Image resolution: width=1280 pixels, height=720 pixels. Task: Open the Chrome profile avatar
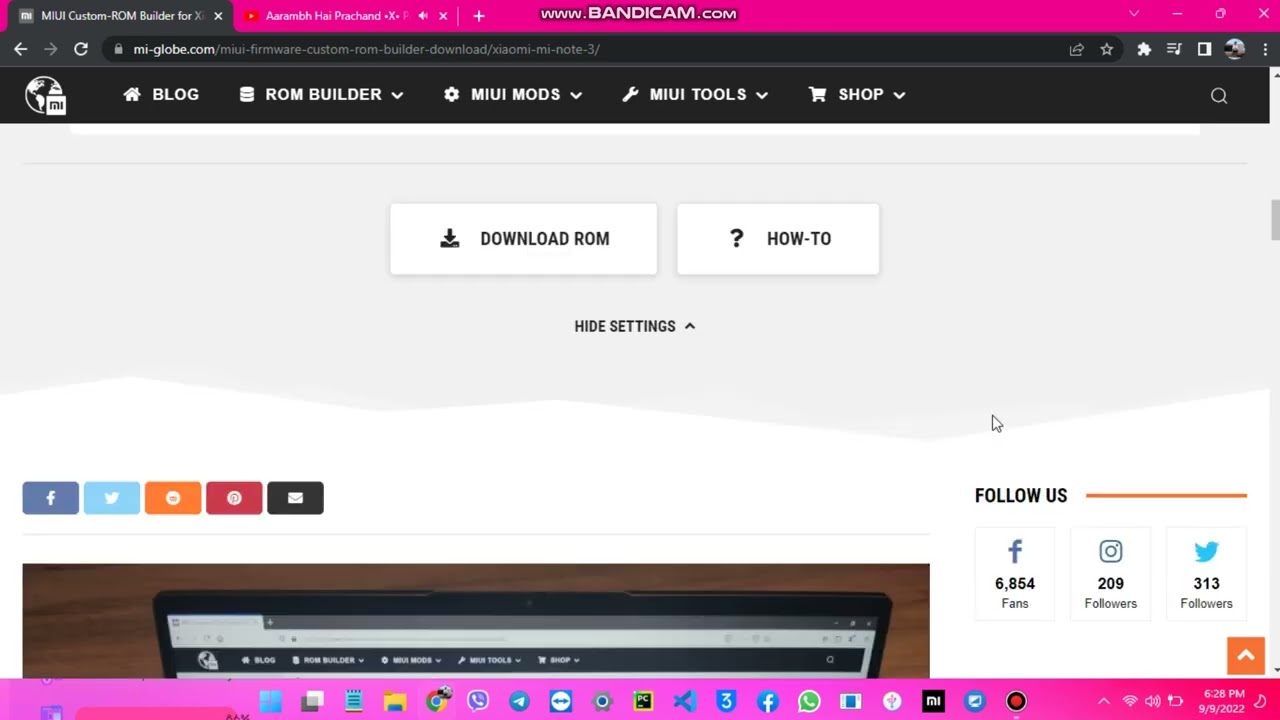[x=1234, y=49]
